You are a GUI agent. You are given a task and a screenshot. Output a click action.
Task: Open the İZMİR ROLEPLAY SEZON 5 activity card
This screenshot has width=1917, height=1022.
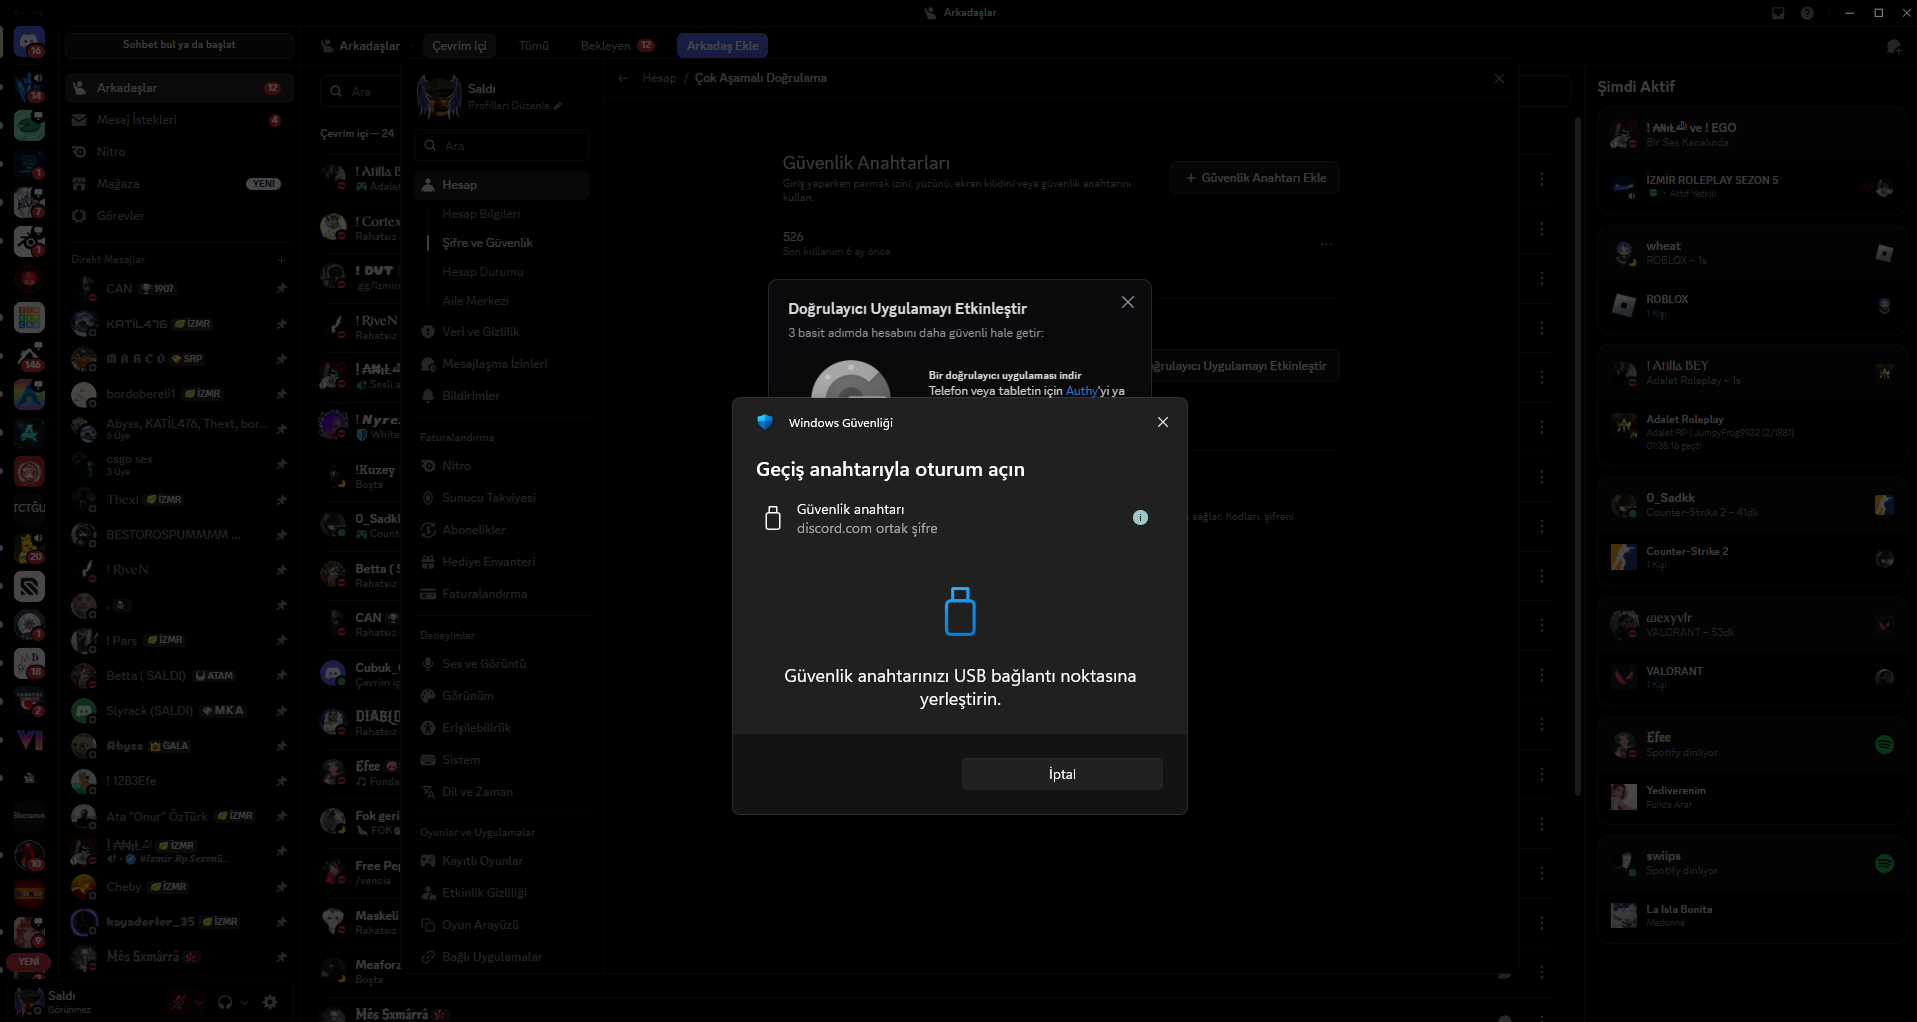pyautogui.click(x=1752, y=187)
